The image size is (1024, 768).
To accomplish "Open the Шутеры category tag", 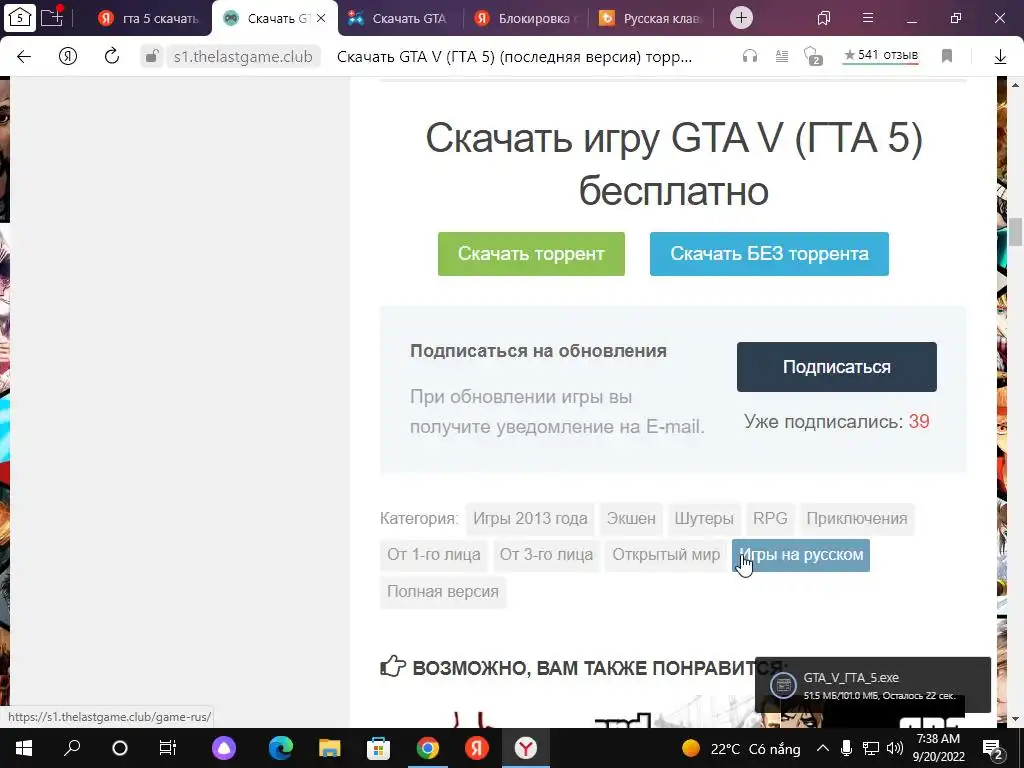I will [x=703, y=519].
